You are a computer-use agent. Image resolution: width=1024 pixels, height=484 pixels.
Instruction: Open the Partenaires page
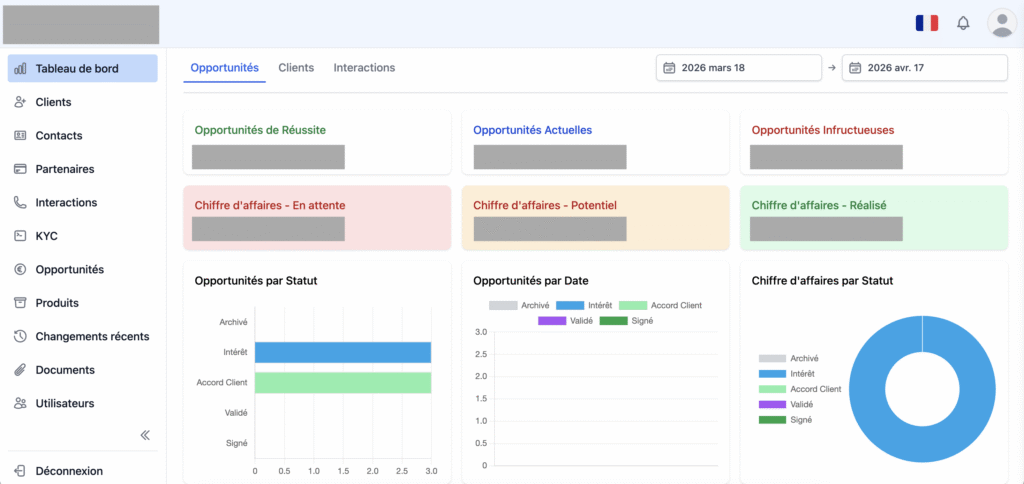click(x=83, y=169)
